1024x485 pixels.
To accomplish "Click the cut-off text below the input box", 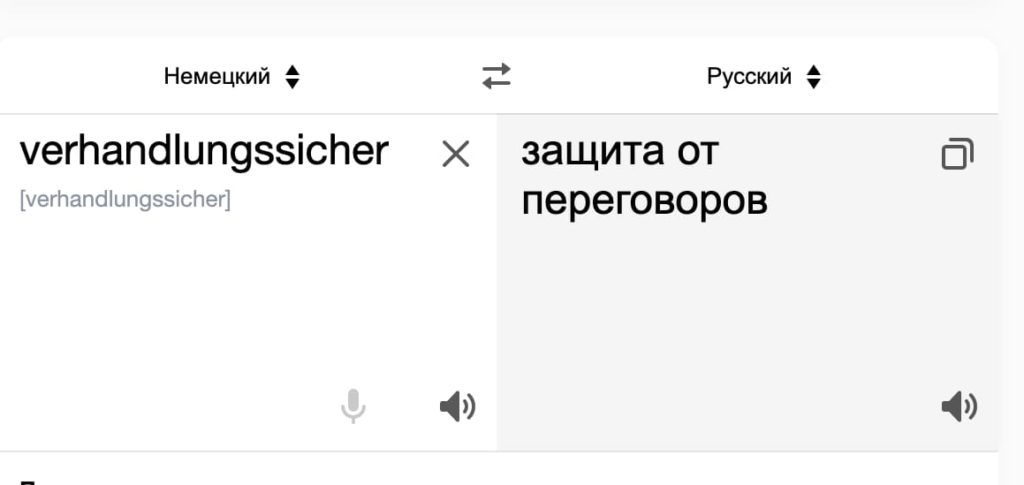I will 26,482.
